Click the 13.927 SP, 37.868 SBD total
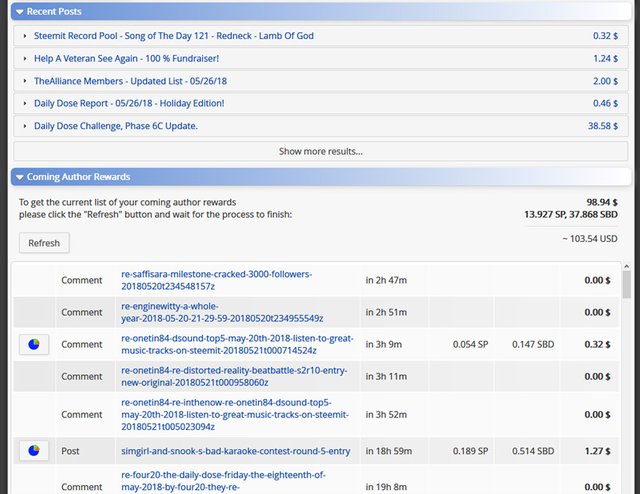The height and width of the screenshot is (494, 640). click(571, 214)
